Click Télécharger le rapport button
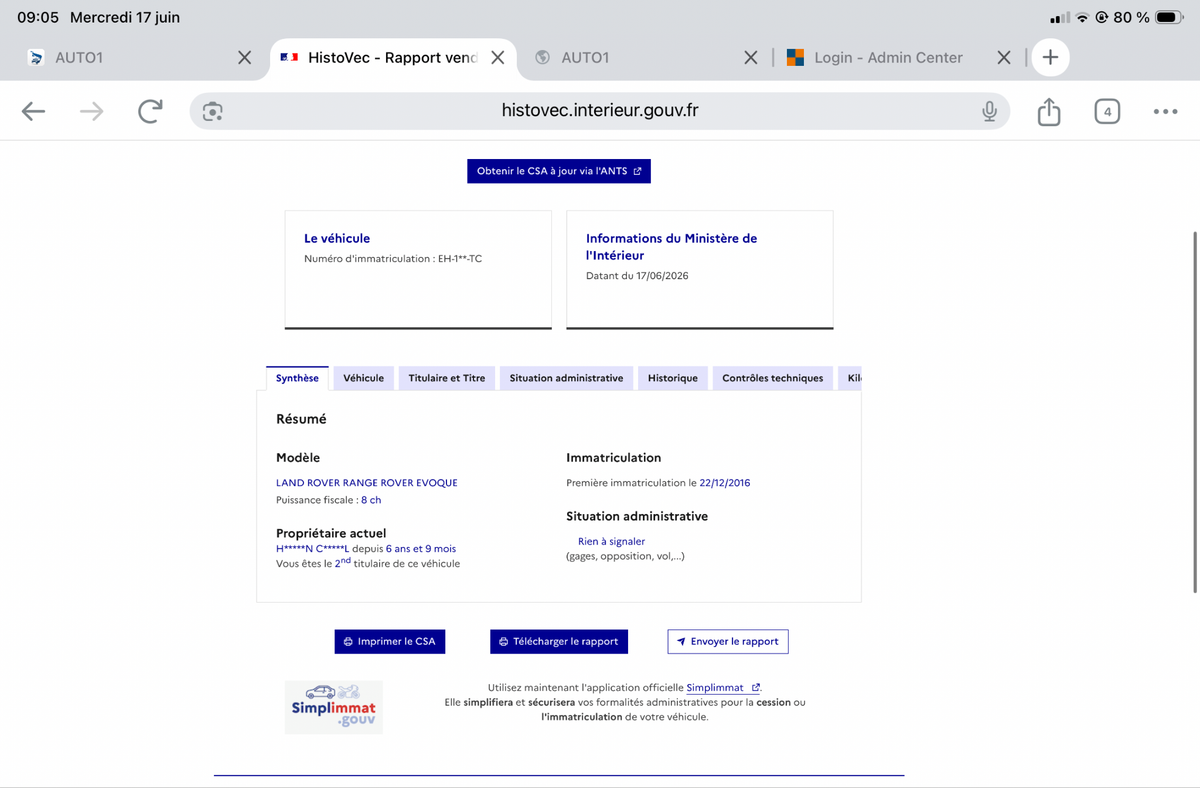1200x788 pixels. tap(559, 641)
